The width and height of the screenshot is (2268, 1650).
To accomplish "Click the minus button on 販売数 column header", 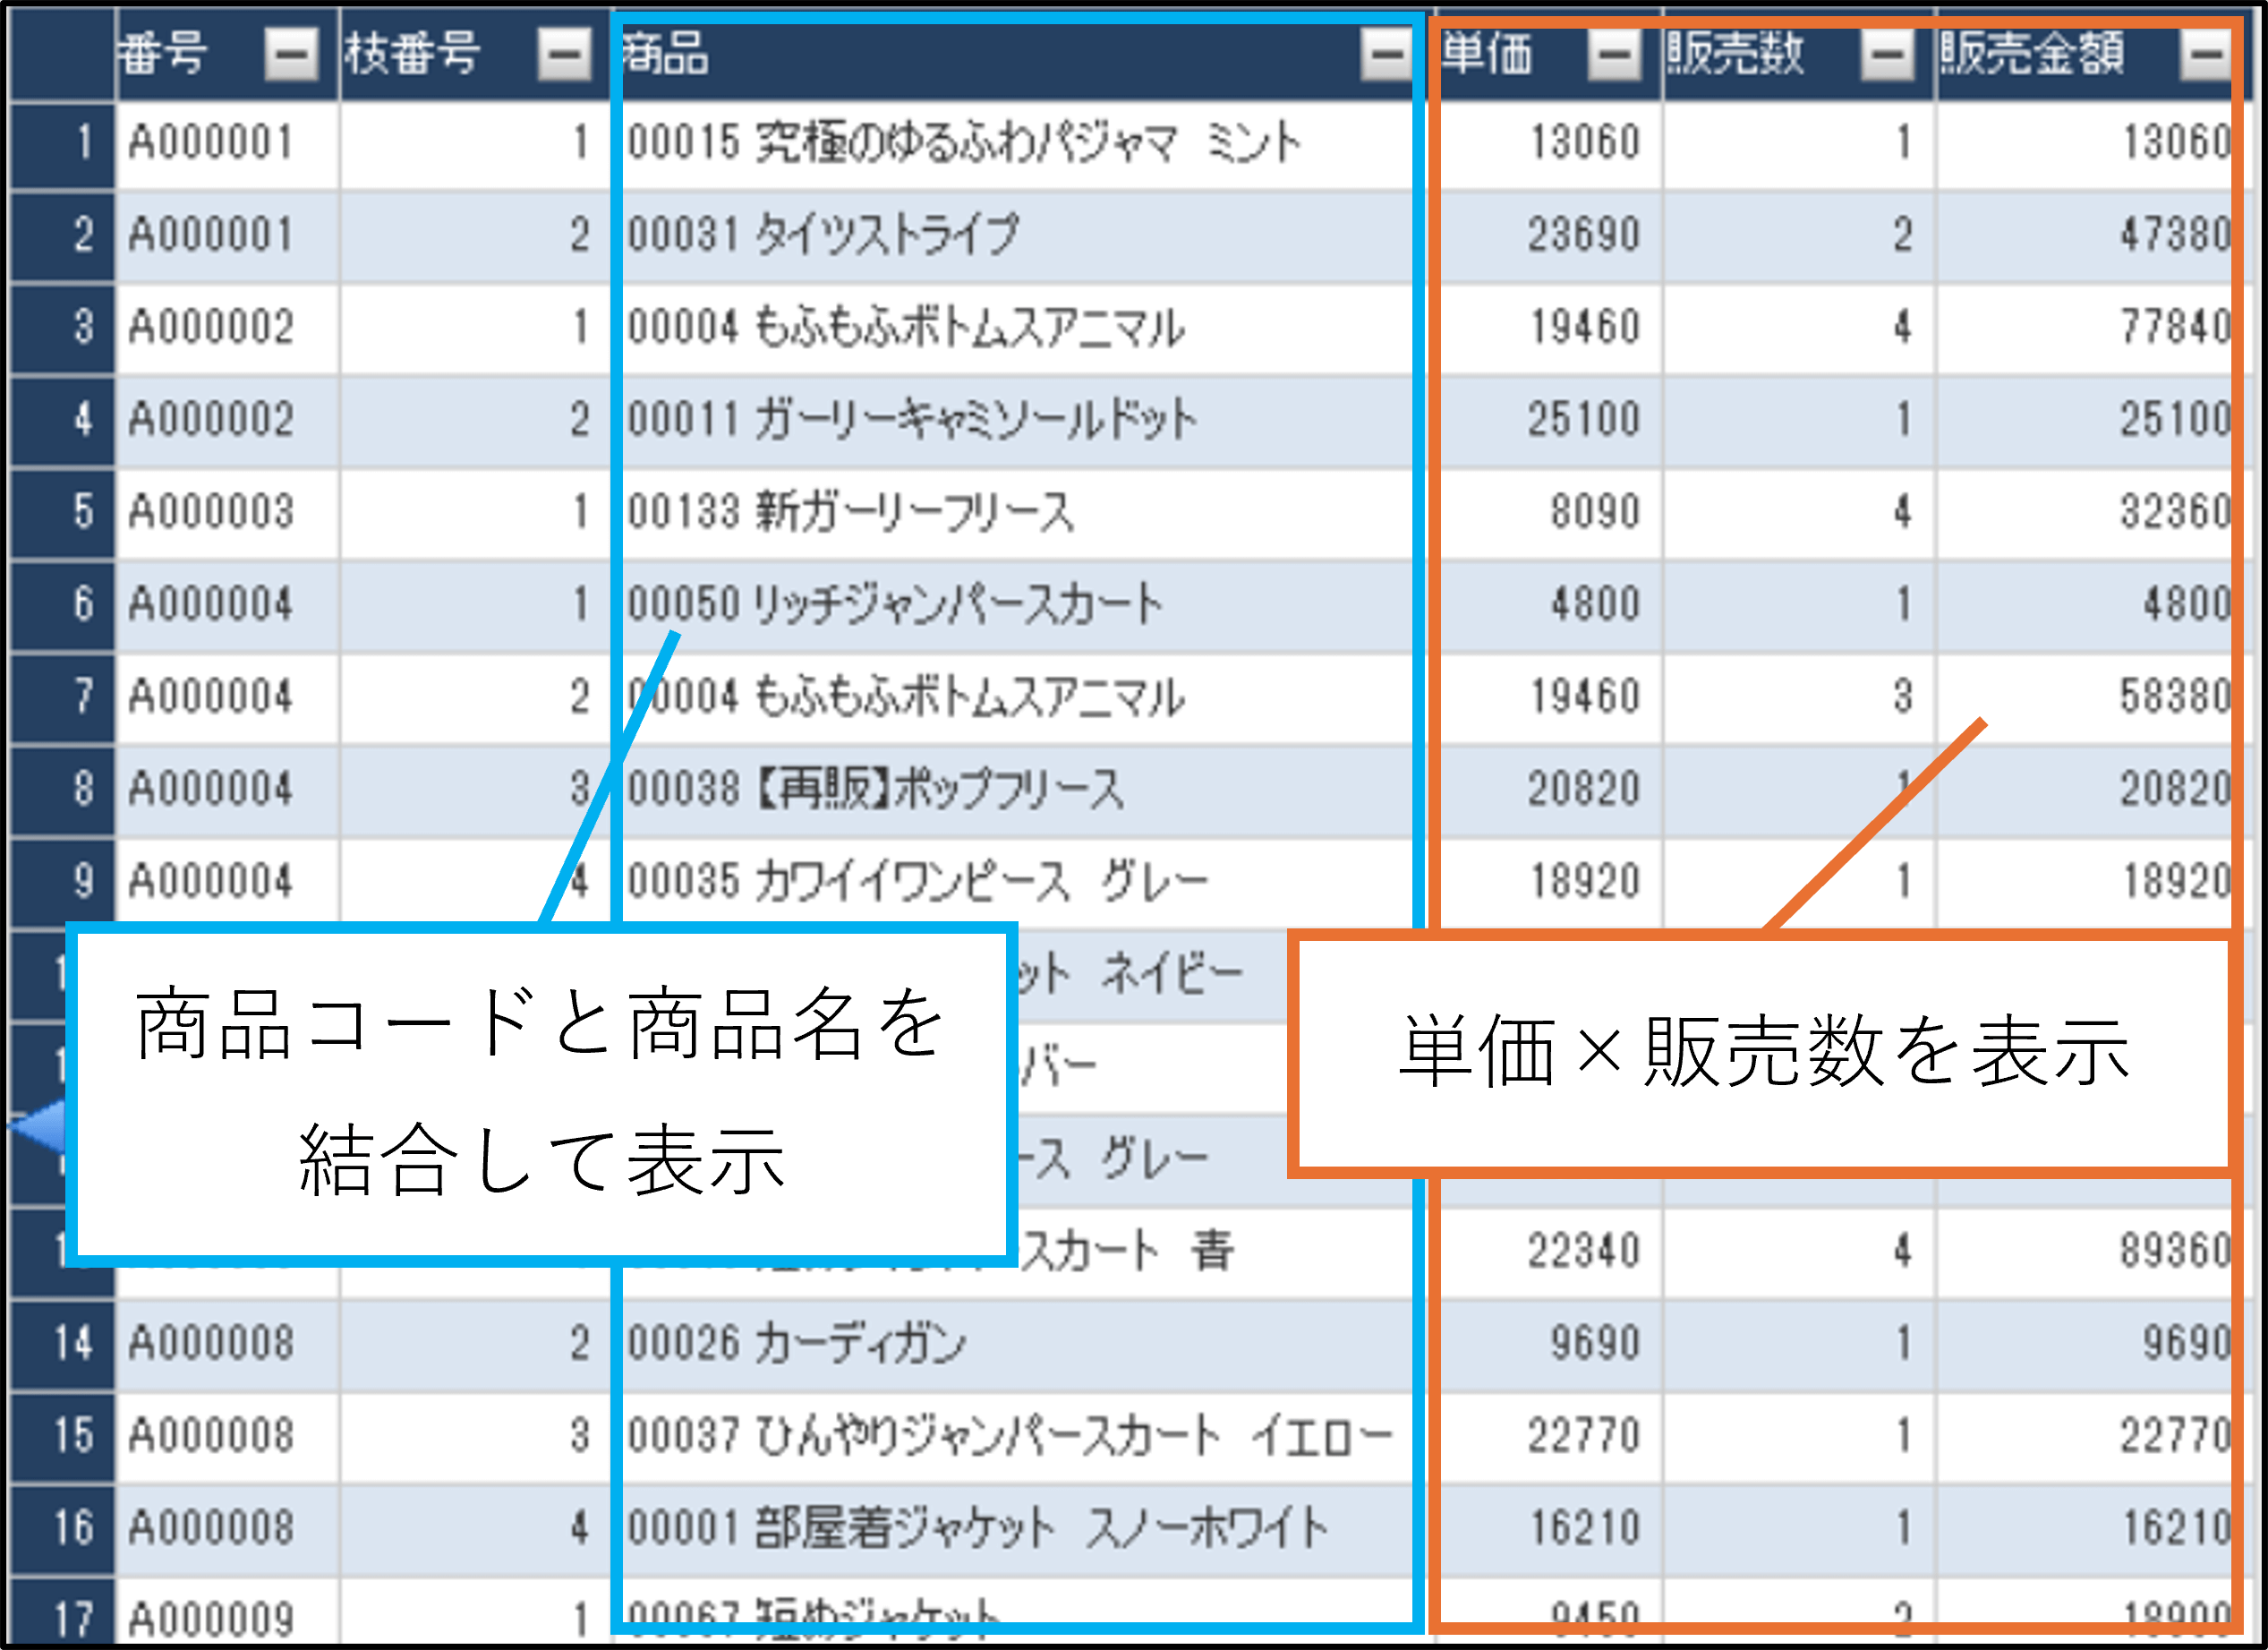I will click(x=1887, y=54).
